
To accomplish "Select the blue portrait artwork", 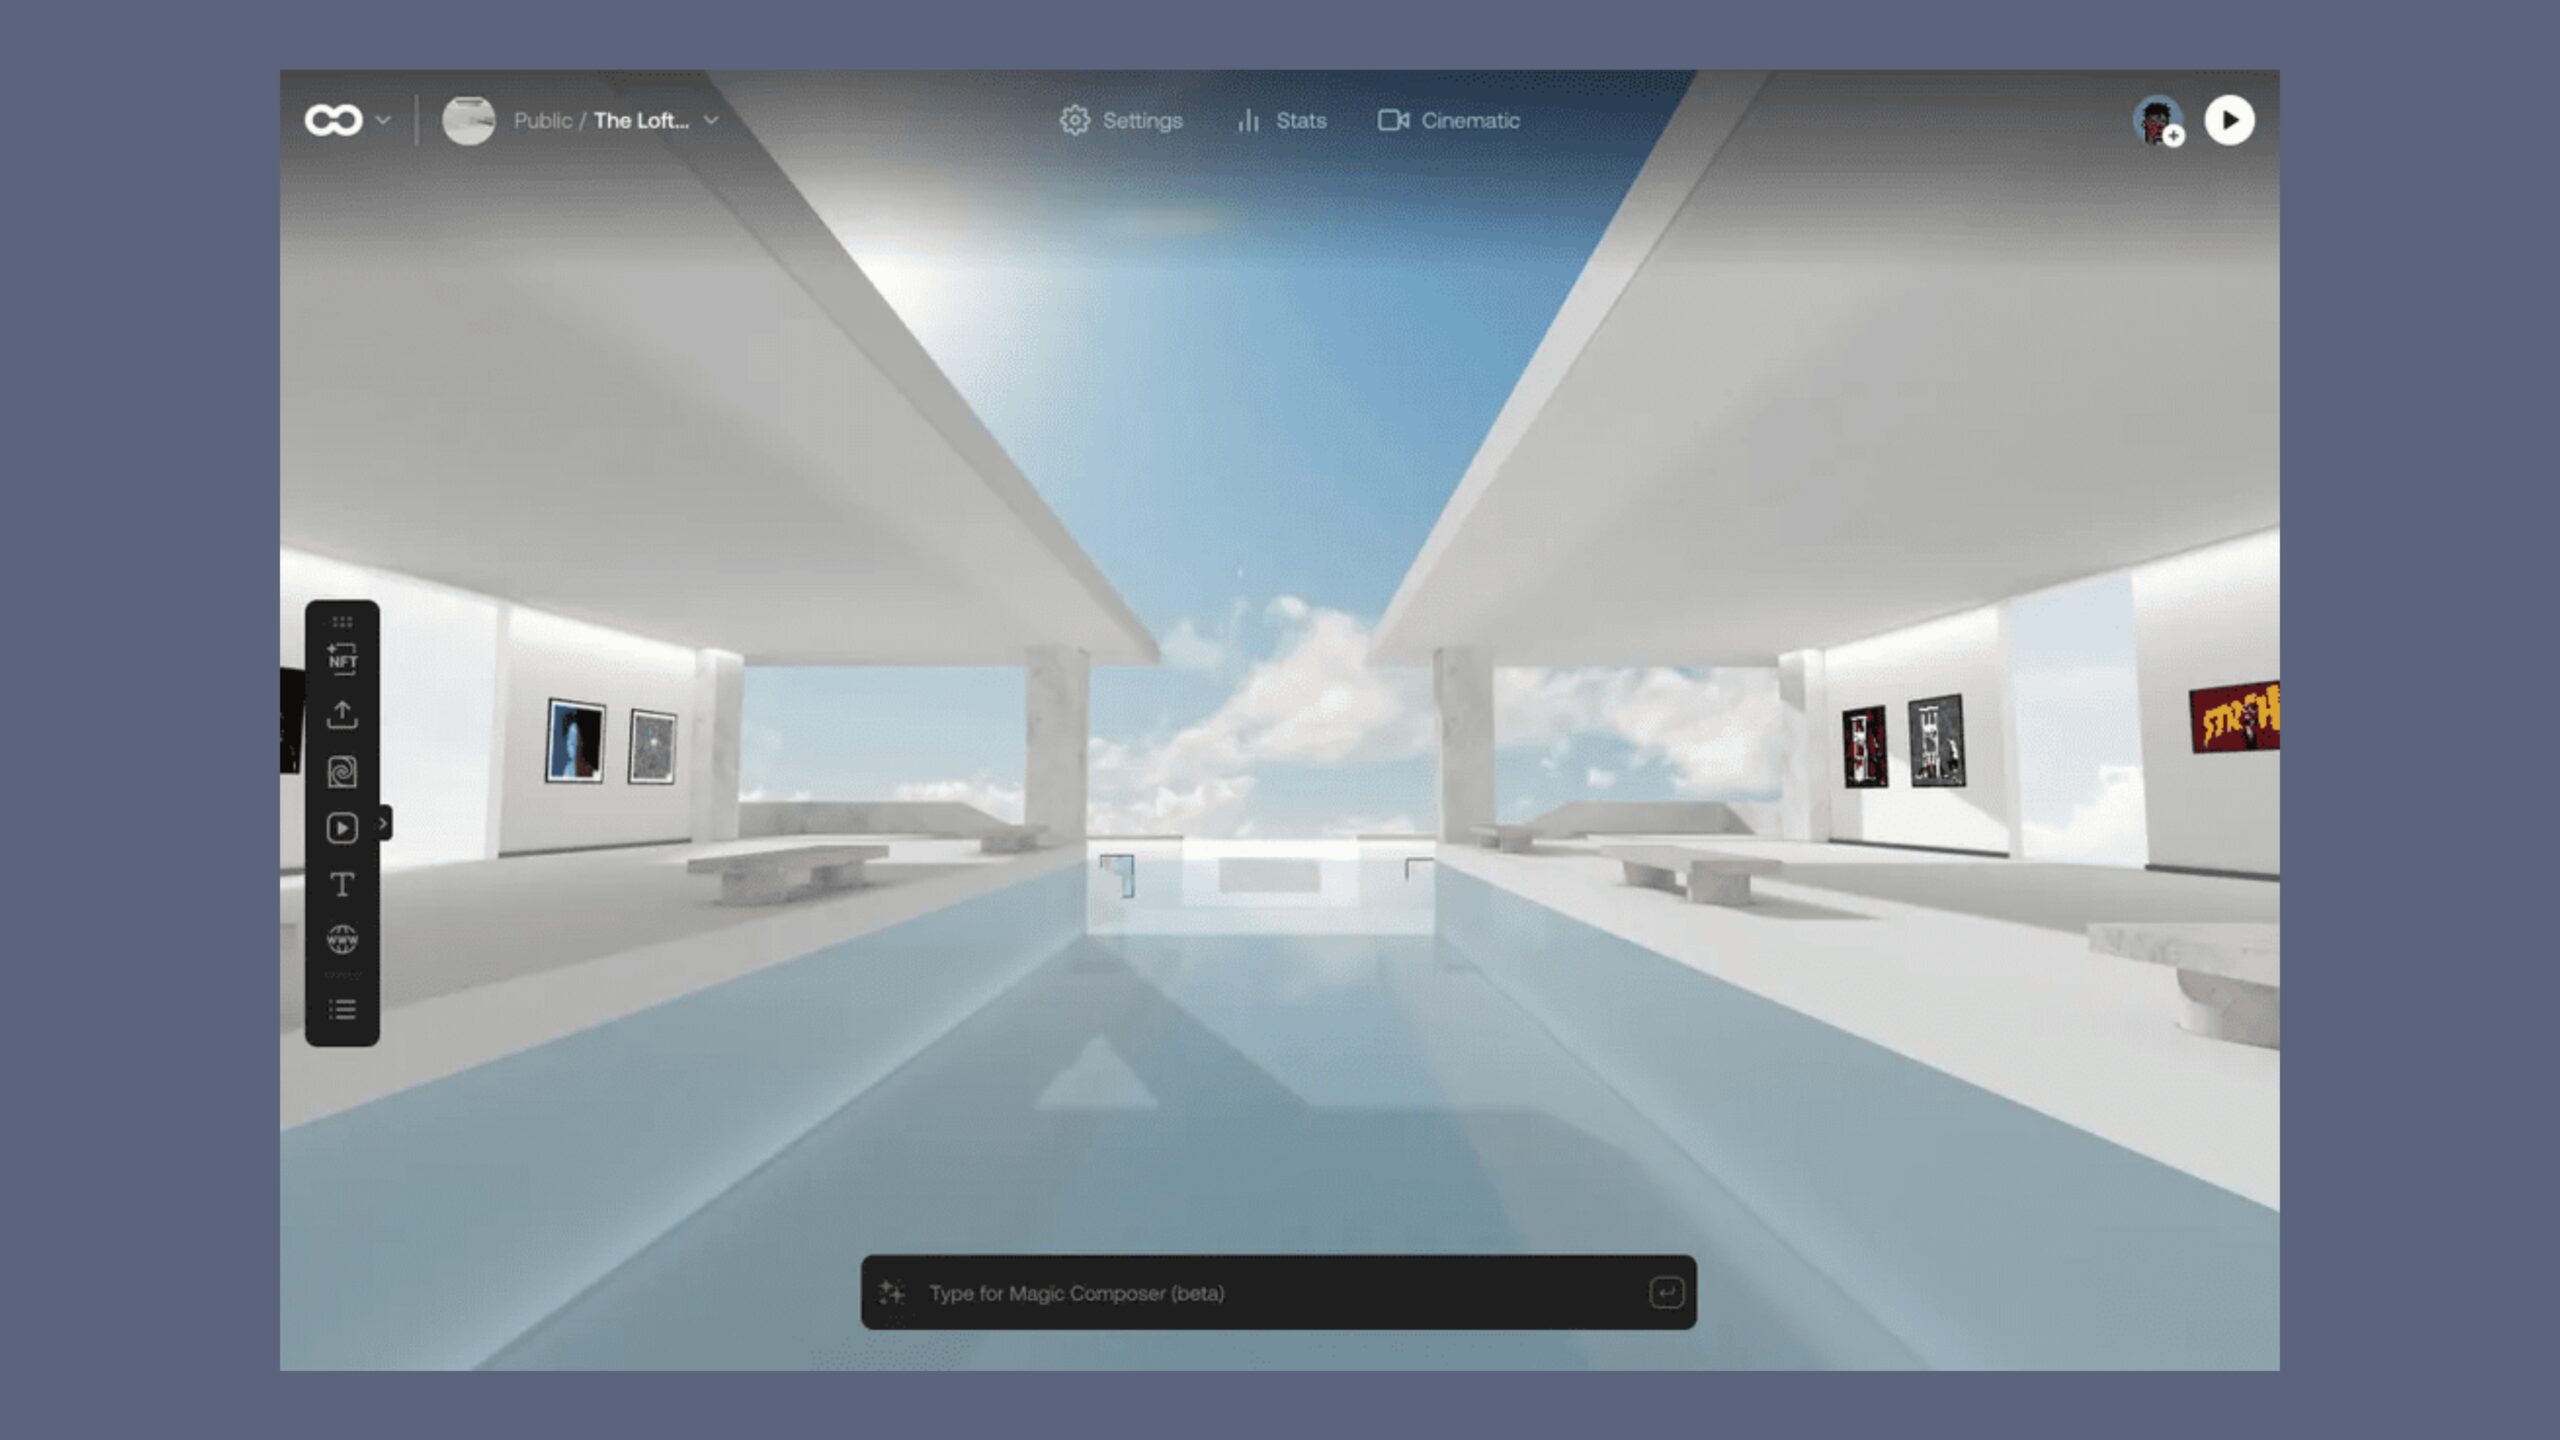I will (575, 740).
